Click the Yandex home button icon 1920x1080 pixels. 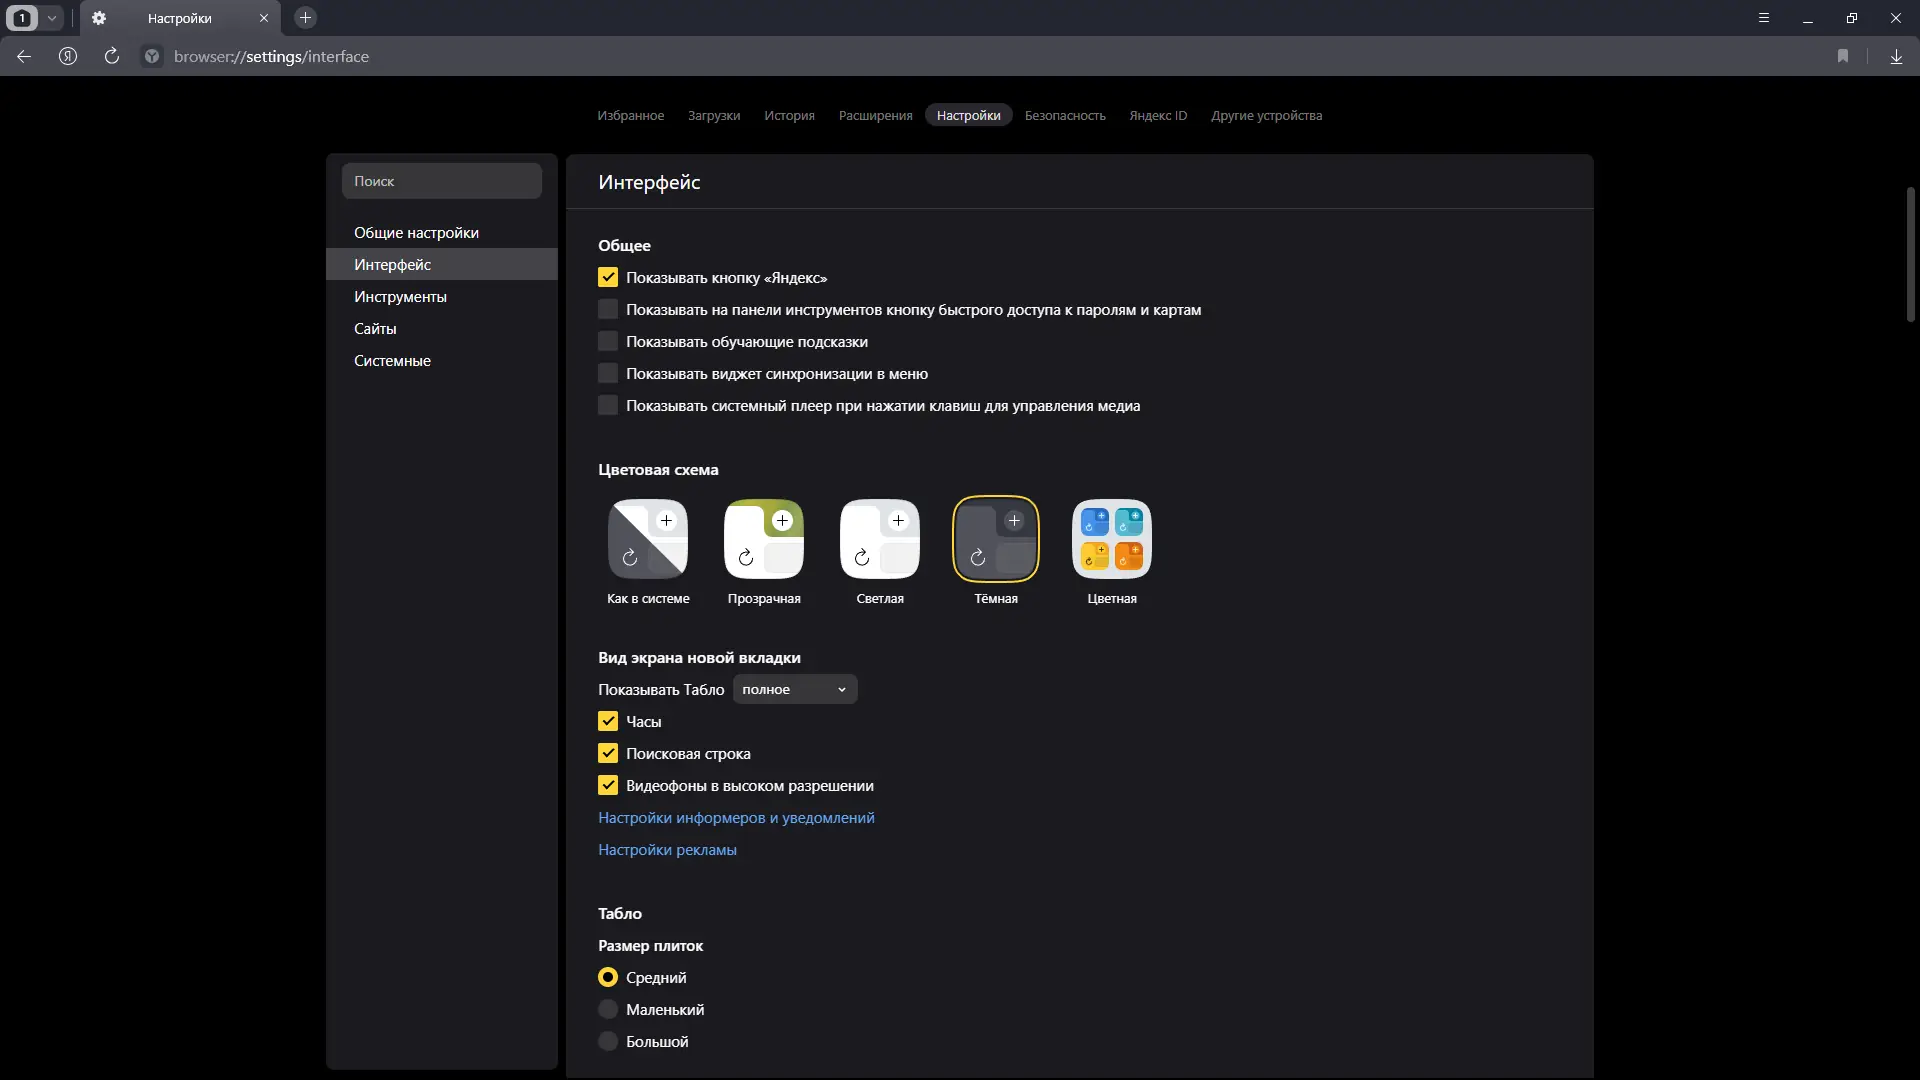[68, 57]
